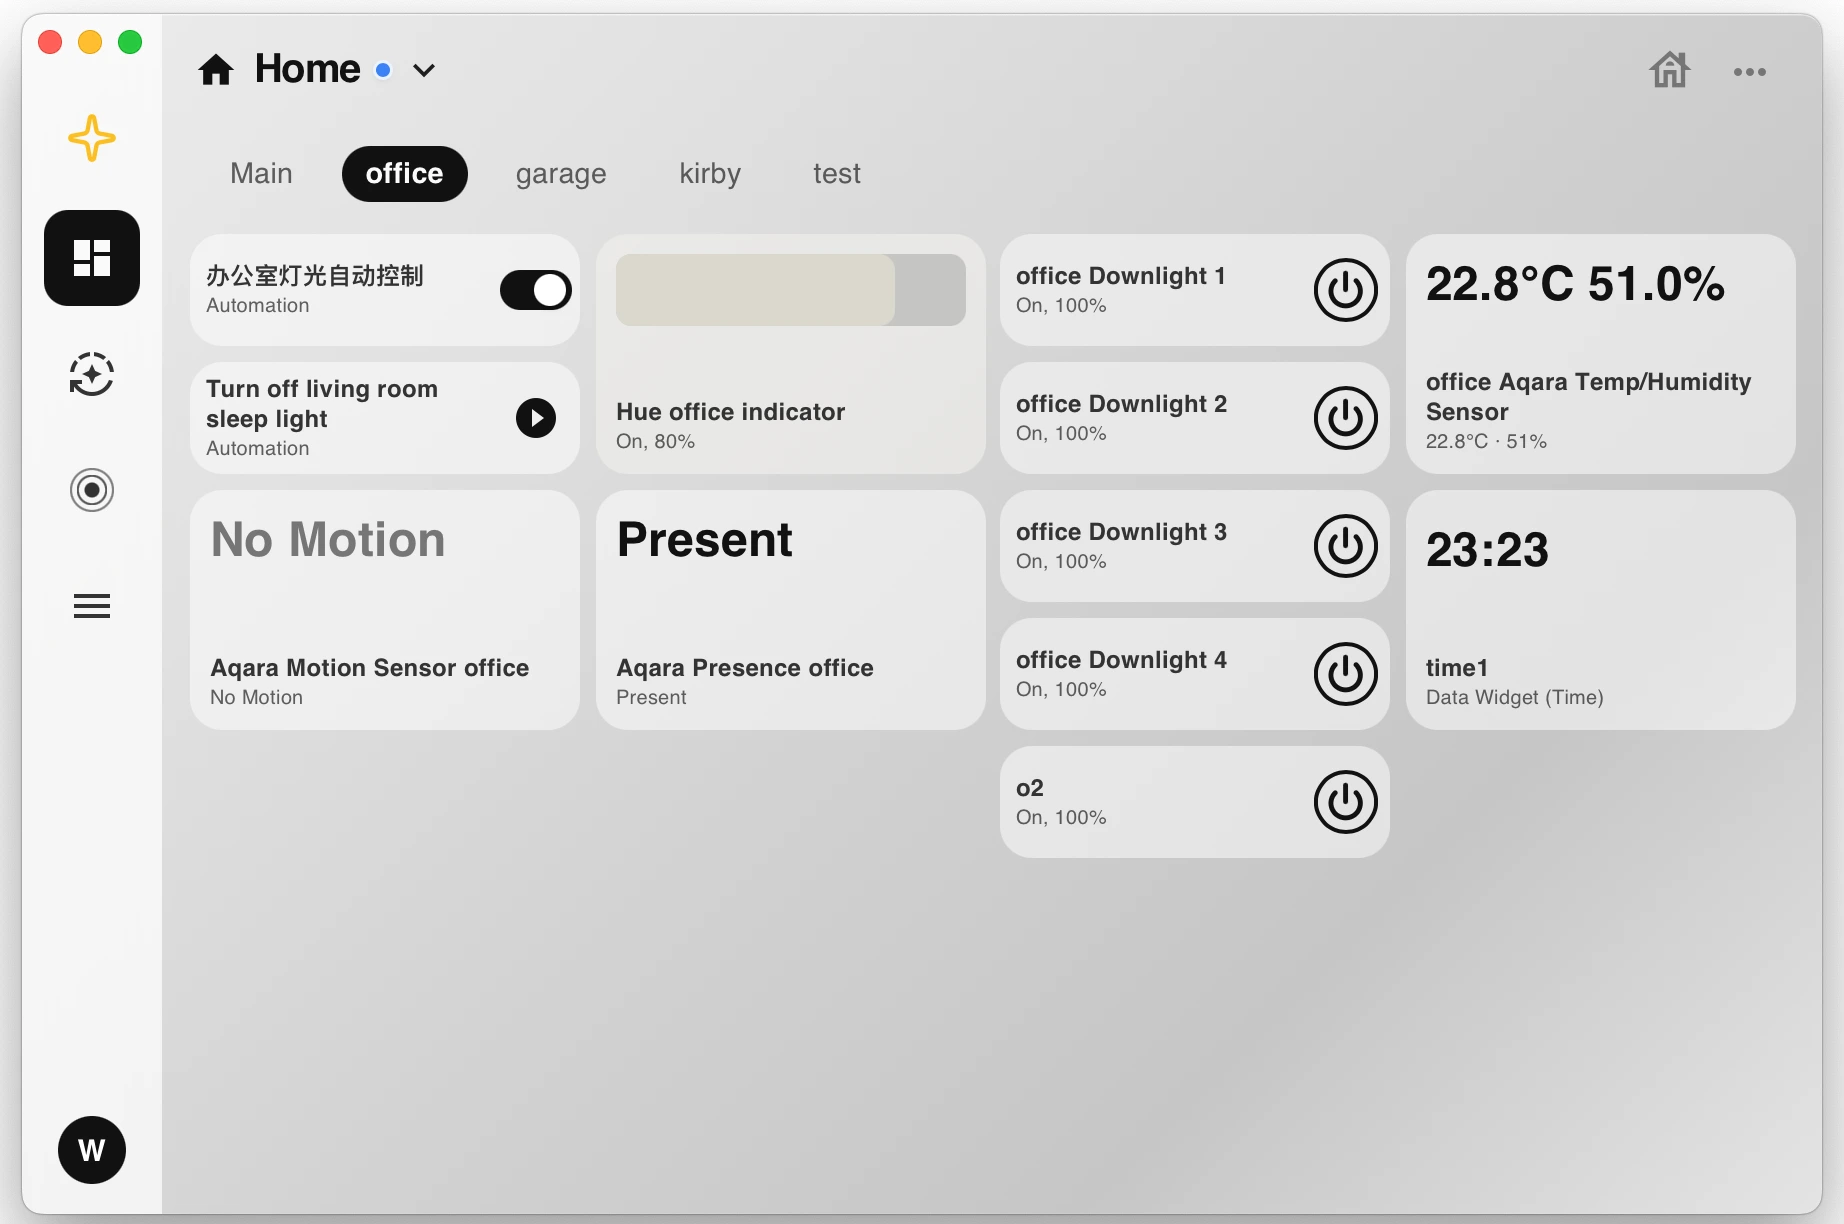Click the office Downlight 2 label
Screen dimensions: 1844x1224
[1121, 404]
